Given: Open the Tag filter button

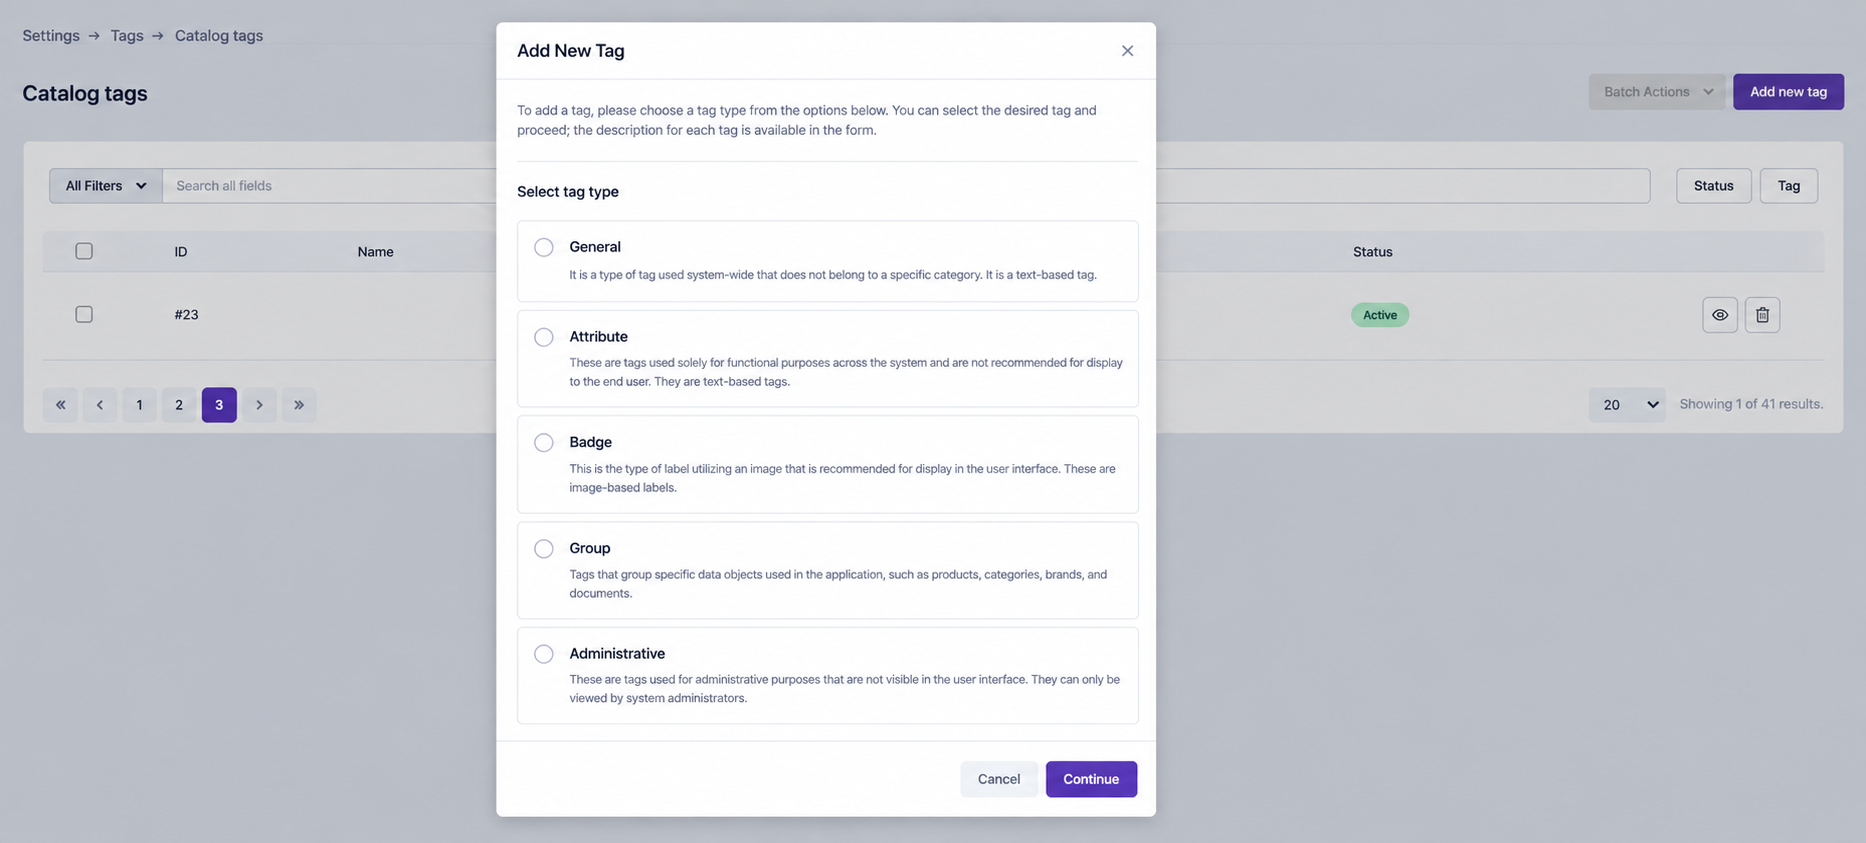Looking at the screenshot, I should pos(1788,186).
